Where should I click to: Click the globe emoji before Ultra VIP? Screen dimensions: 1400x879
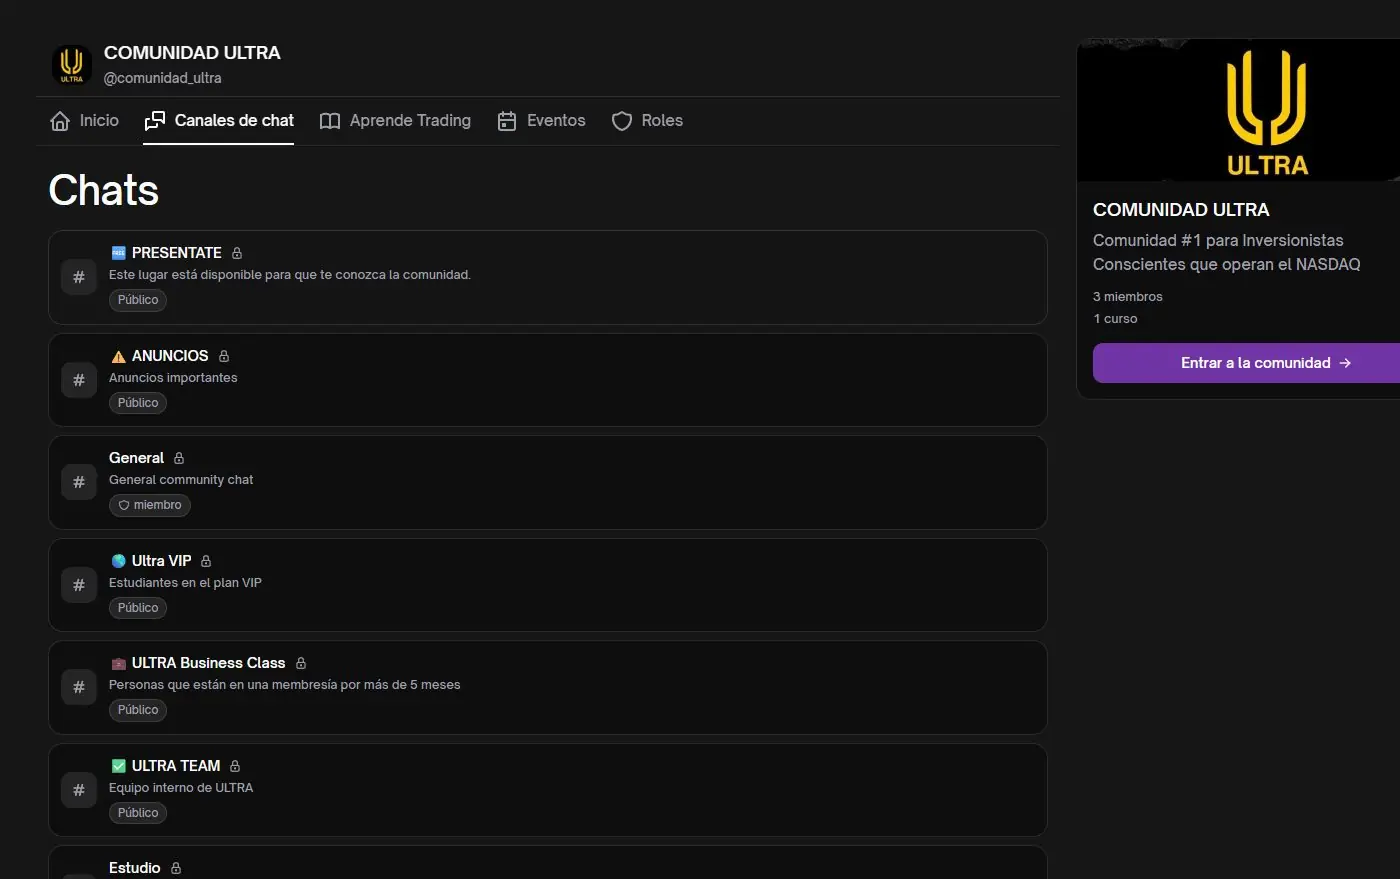[119, 561]
